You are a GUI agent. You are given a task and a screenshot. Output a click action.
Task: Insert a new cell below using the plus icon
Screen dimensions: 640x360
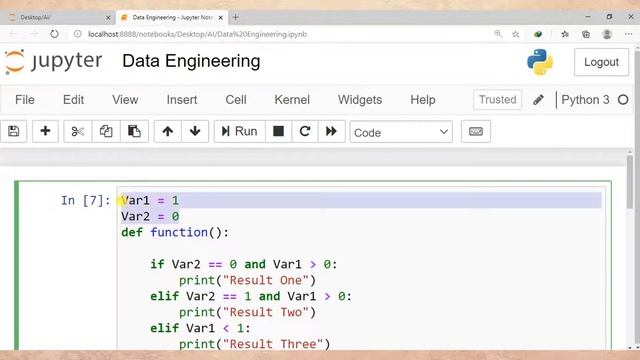point(45,131)
